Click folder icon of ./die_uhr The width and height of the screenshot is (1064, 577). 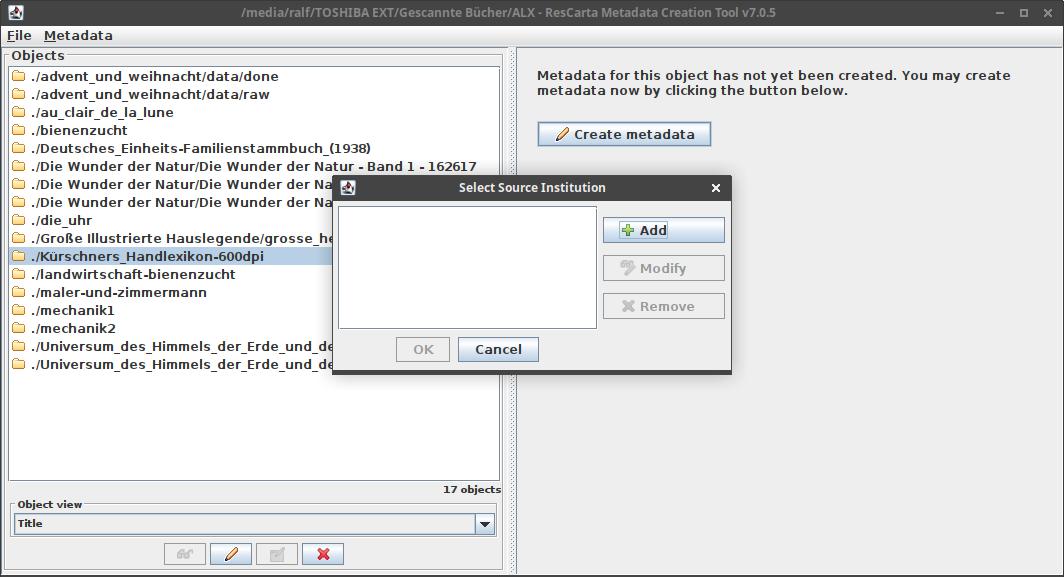(x=19, y=219)
